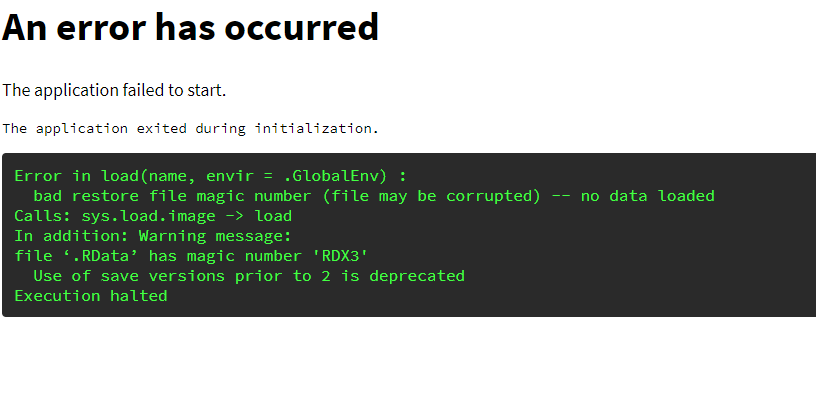Click the 'An error has occurred' heading
The width and height of the screenshot is (816, 401).
(x=190, y=26)
